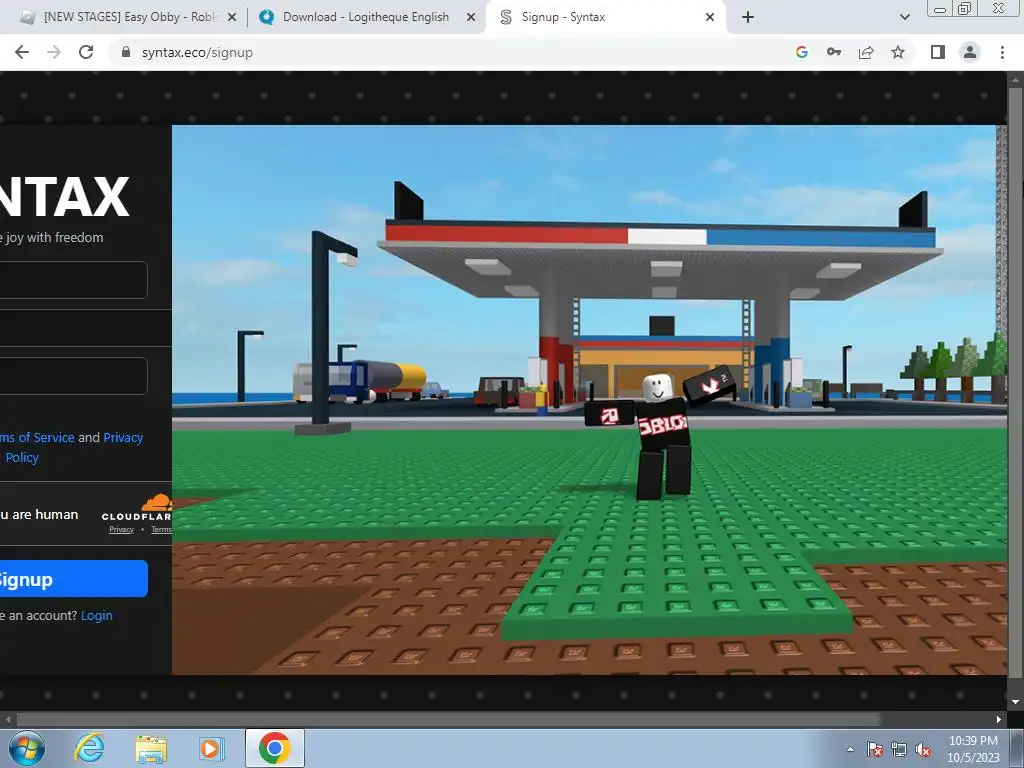Viewport: 1024px width, 768px height.
Task: Close the Easy Obby tab
Action: coord(231,18)
